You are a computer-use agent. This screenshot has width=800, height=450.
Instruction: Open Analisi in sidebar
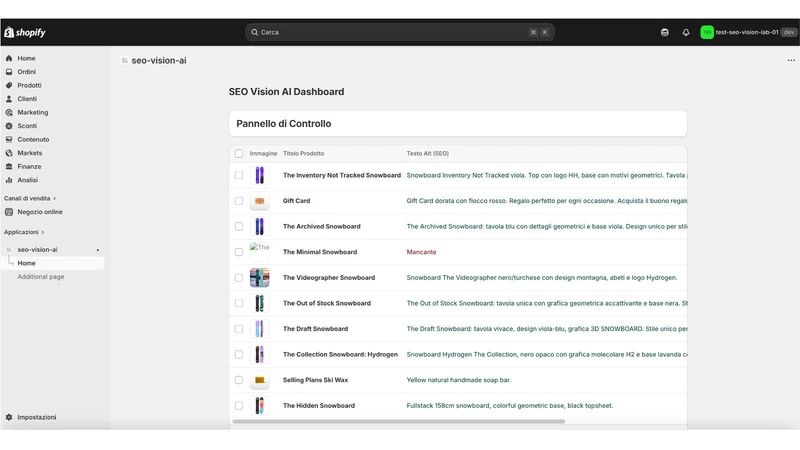tap(28, 180)
